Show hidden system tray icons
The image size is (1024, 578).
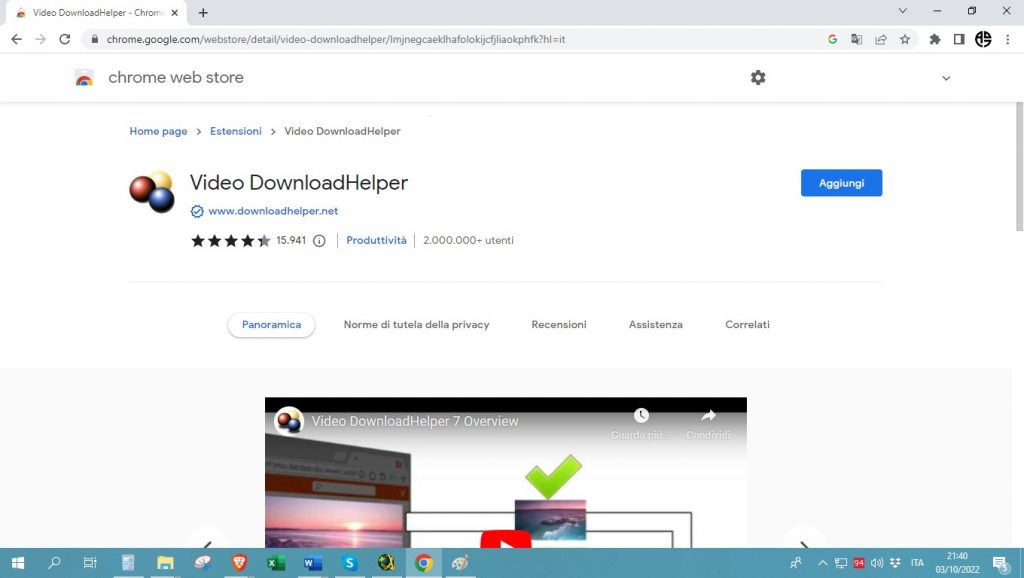[x=823, y=563]
